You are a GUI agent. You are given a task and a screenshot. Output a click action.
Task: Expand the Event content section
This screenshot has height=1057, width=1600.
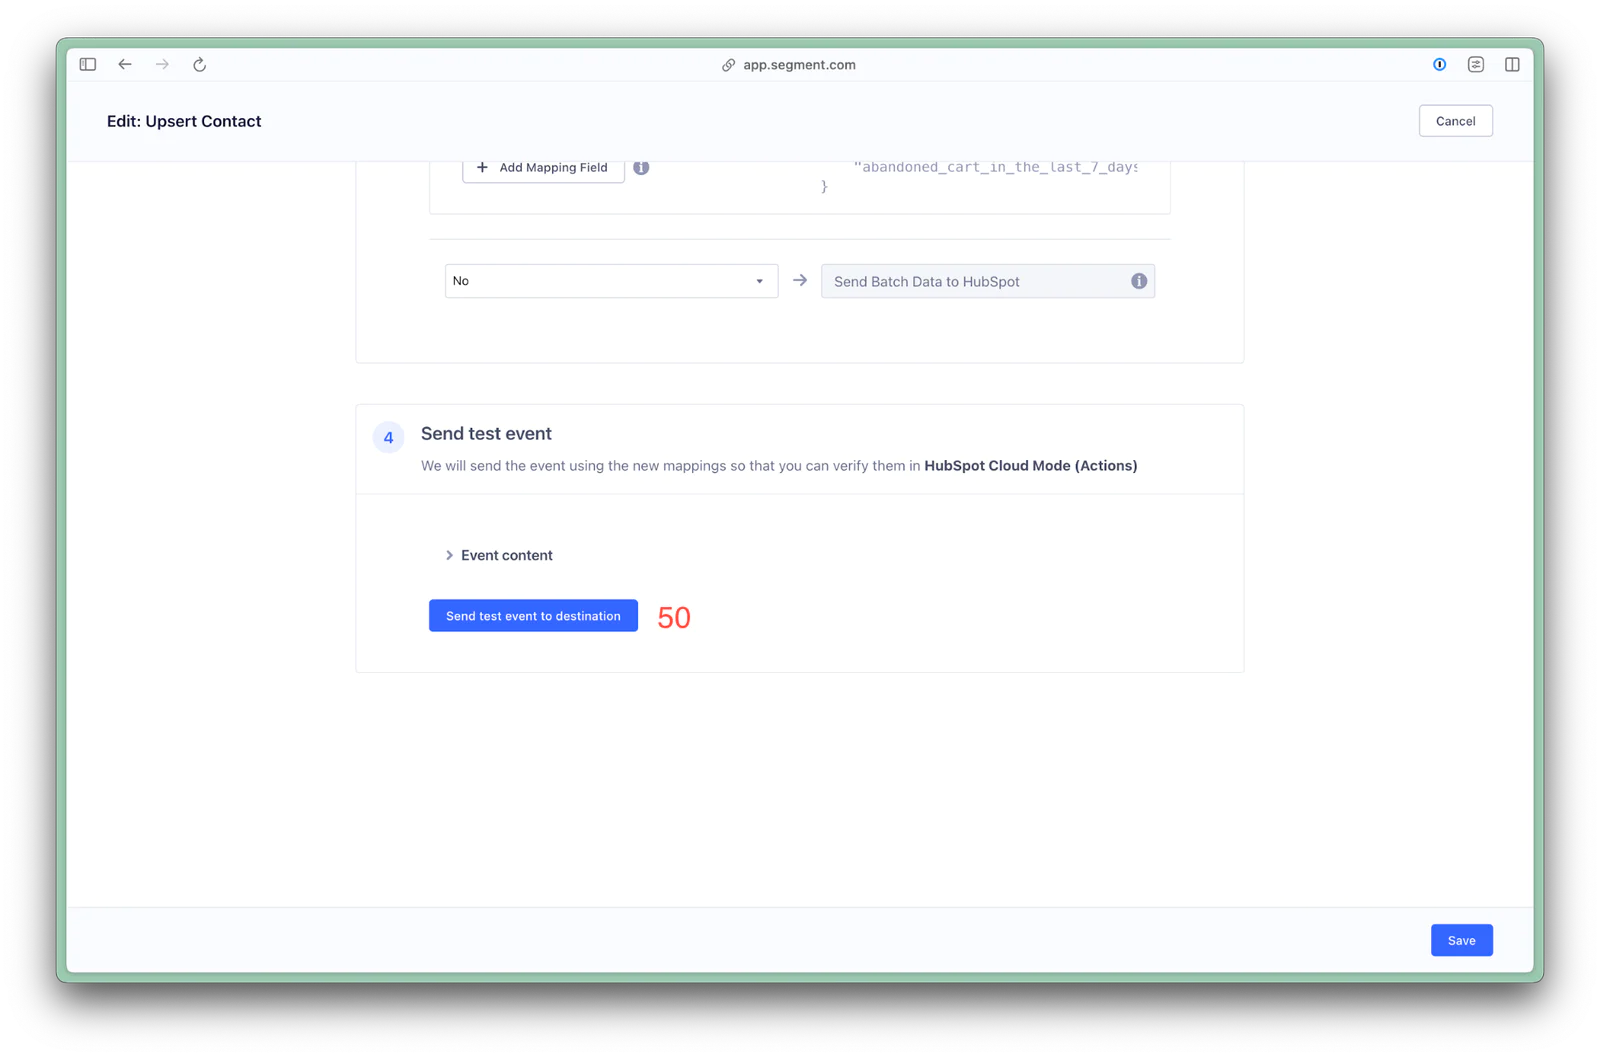(499, 555)
